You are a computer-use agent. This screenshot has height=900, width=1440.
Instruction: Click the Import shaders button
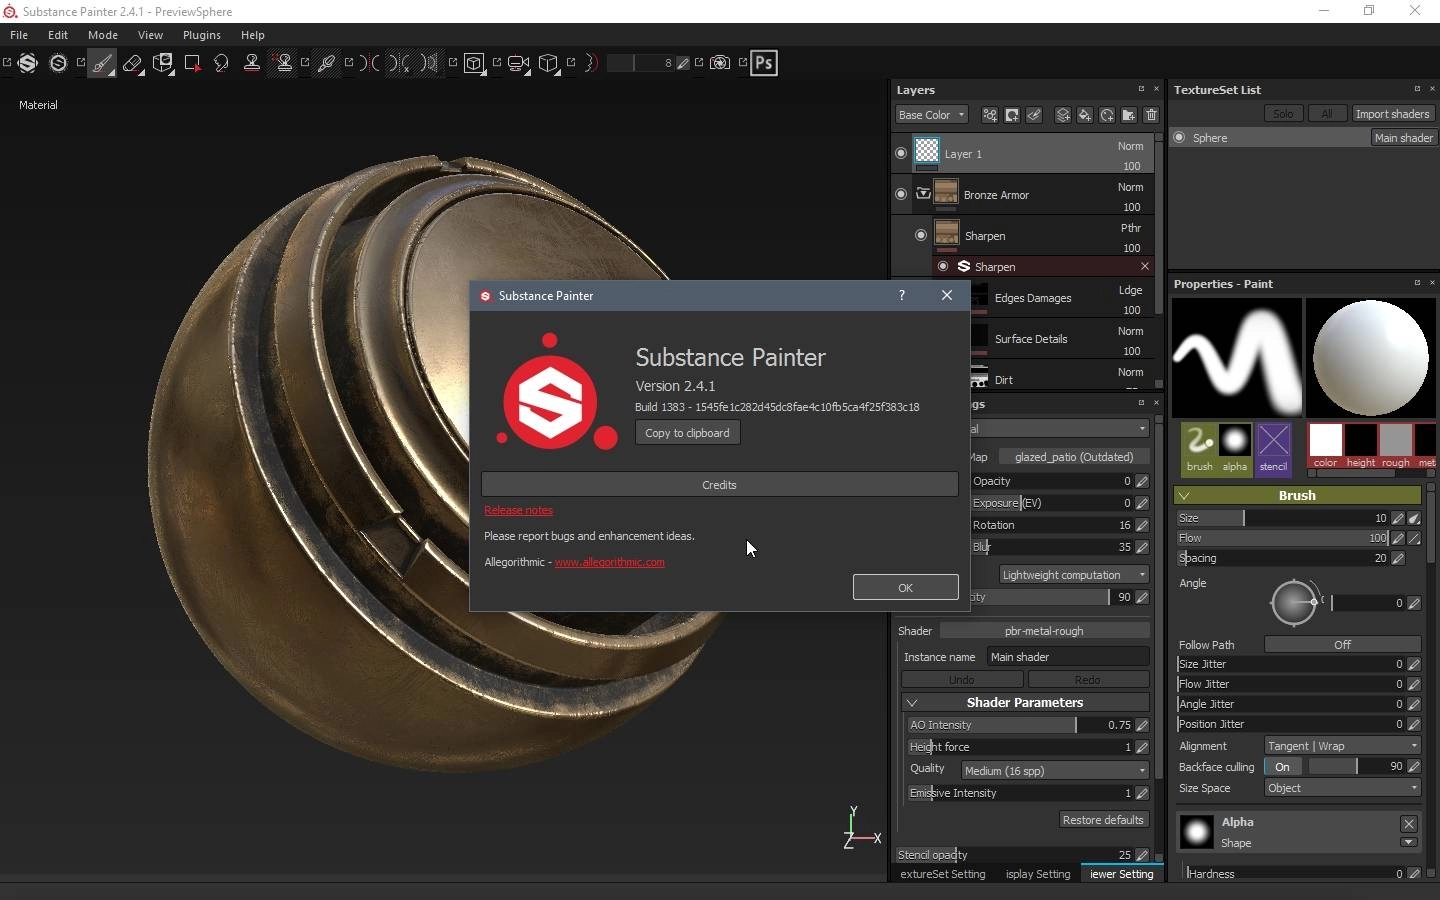pos(1392,114)
